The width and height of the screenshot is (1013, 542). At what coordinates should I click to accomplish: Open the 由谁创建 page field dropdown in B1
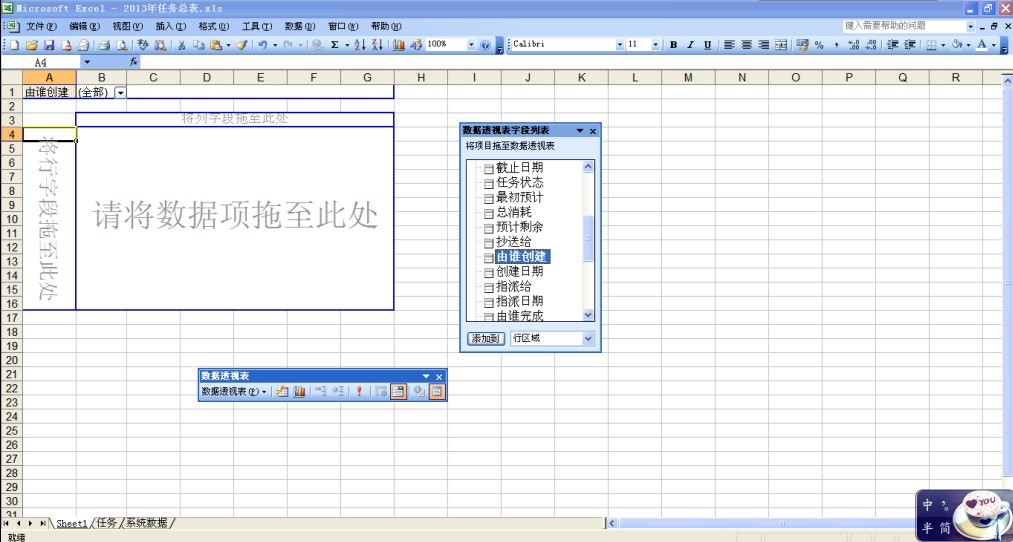tap(120, 92)
